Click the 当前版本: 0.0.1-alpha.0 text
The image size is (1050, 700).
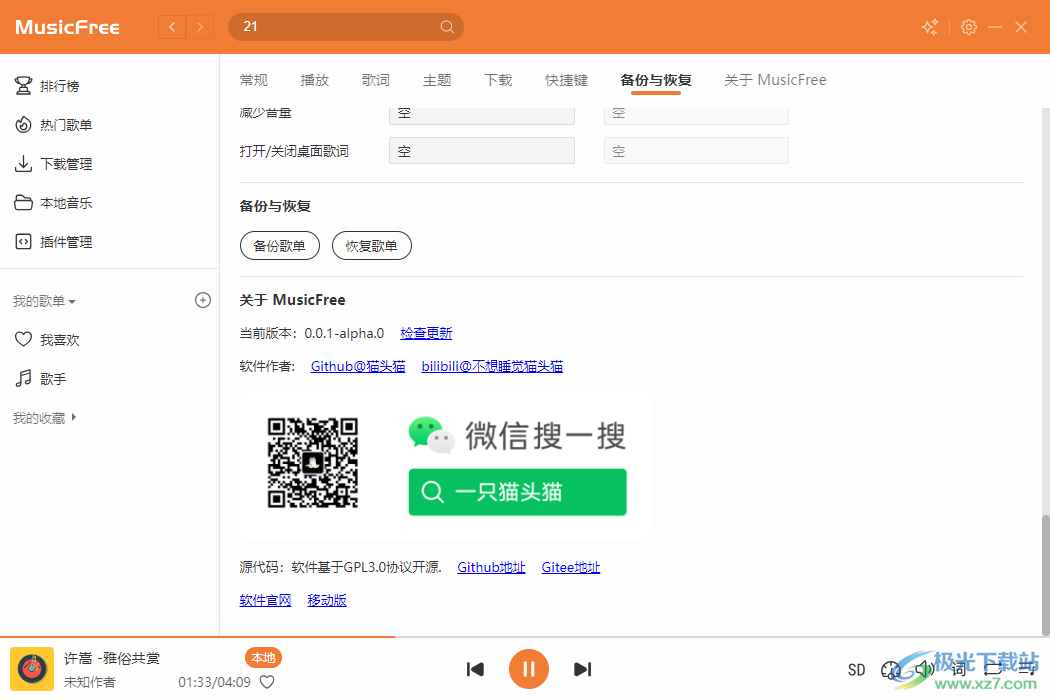point(312,333)
